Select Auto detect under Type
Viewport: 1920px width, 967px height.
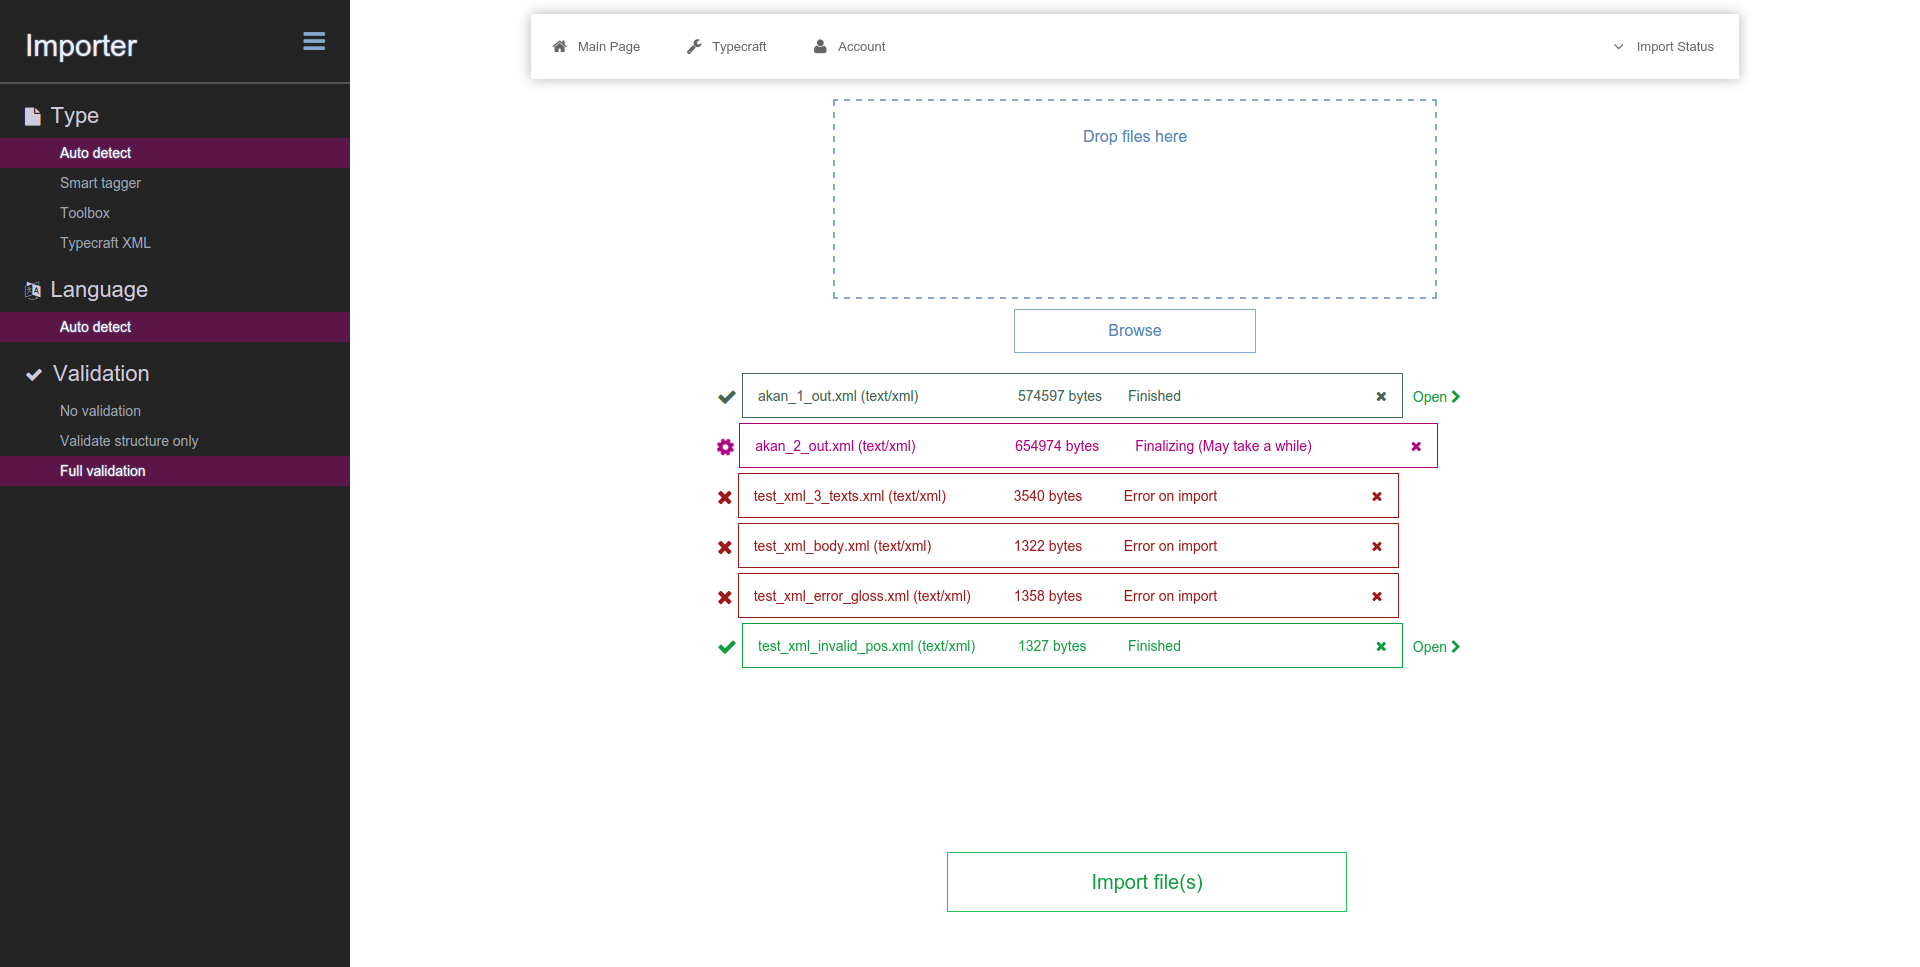tap(175, 153)
